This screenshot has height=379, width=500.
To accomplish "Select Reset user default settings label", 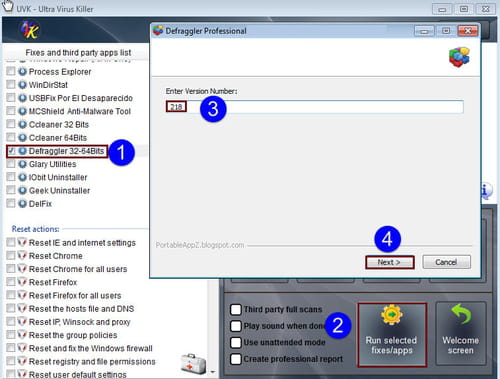I will 77,374.
